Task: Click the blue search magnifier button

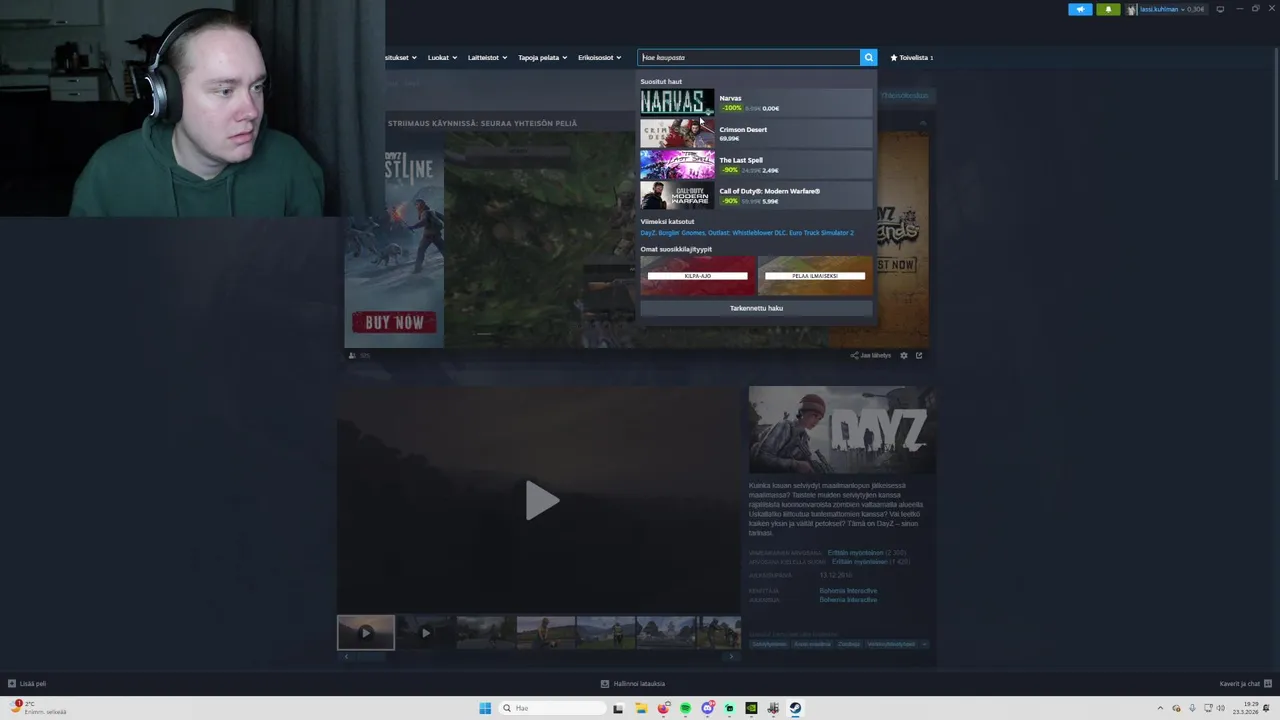Action: pyautogui.click(x=869, y=57)
